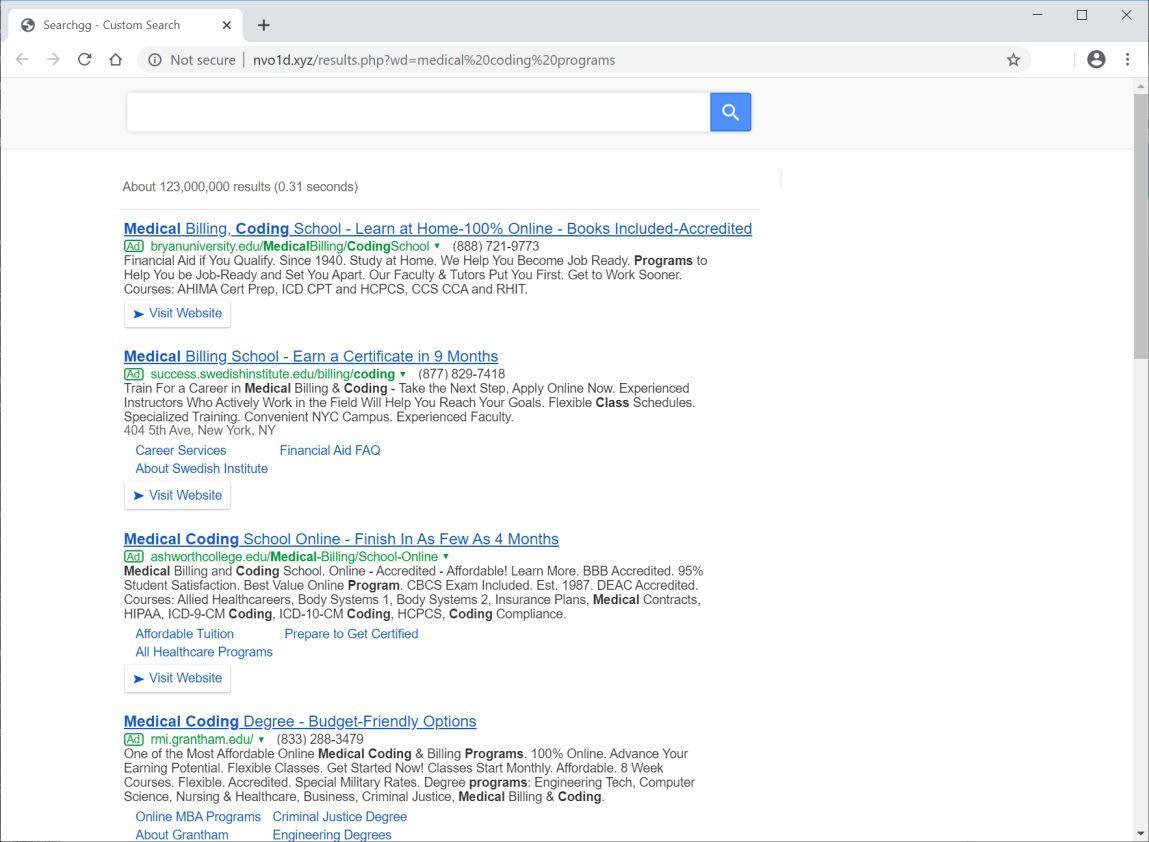Click the Ad badge beside ashworthcollege.edu
The width and height of the screenshot is (1149, 842).
[133, 556]
